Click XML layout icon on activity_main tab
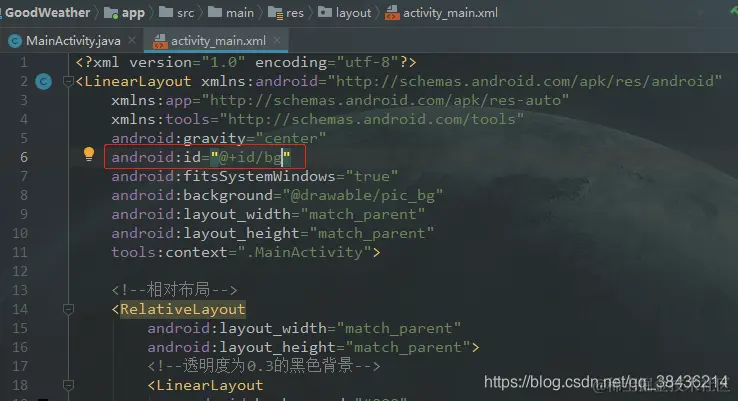This screenshot has width=738, height=401. point(160,41)
